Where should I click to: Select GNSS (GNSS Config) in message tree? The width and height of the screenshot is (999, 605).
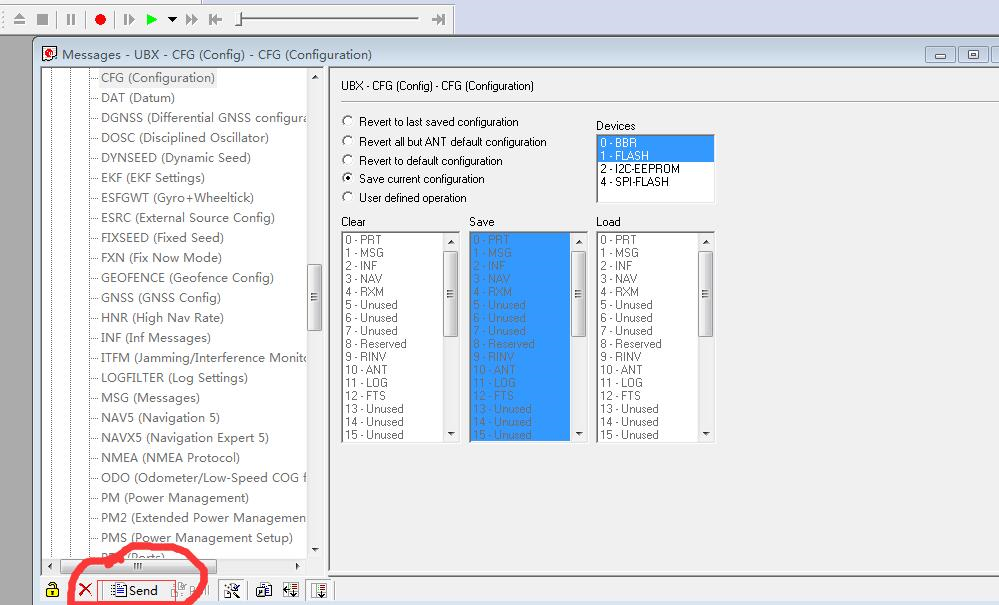160,298
